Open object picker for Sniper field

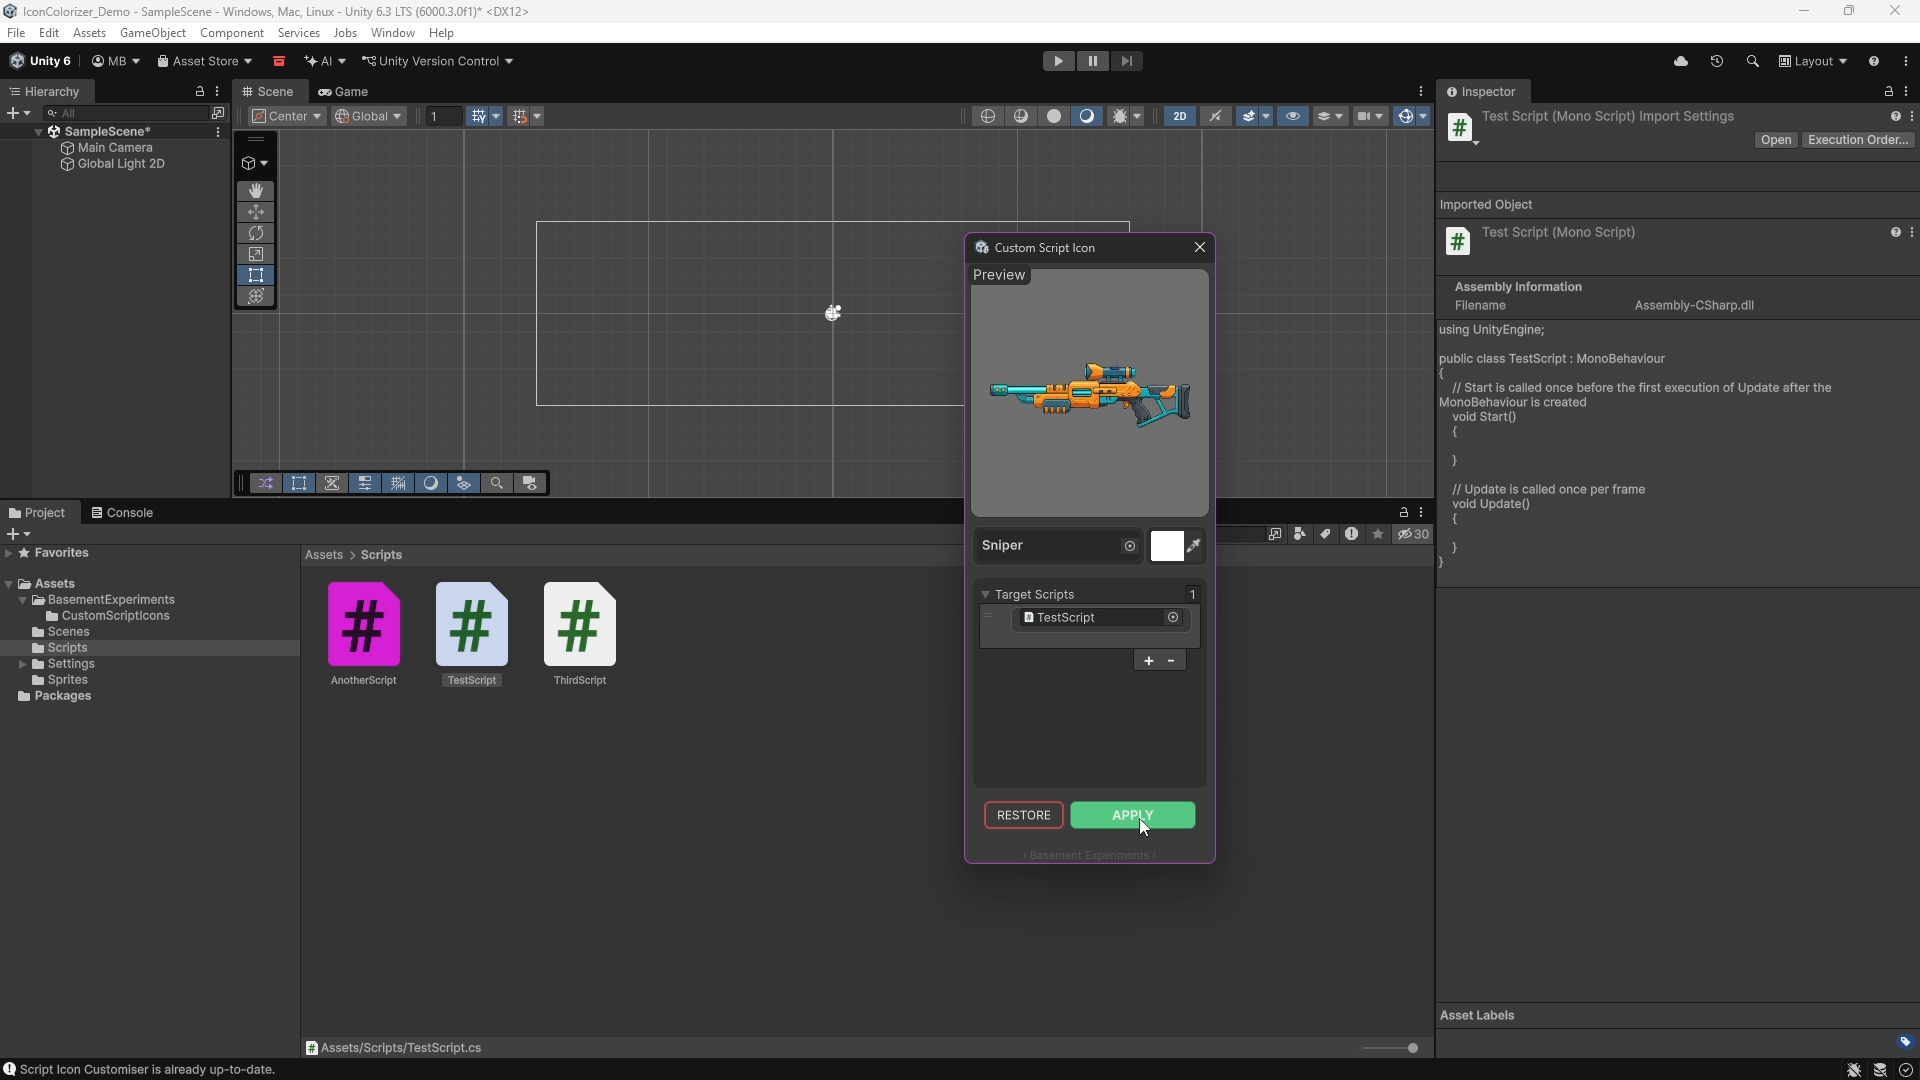1130,546
